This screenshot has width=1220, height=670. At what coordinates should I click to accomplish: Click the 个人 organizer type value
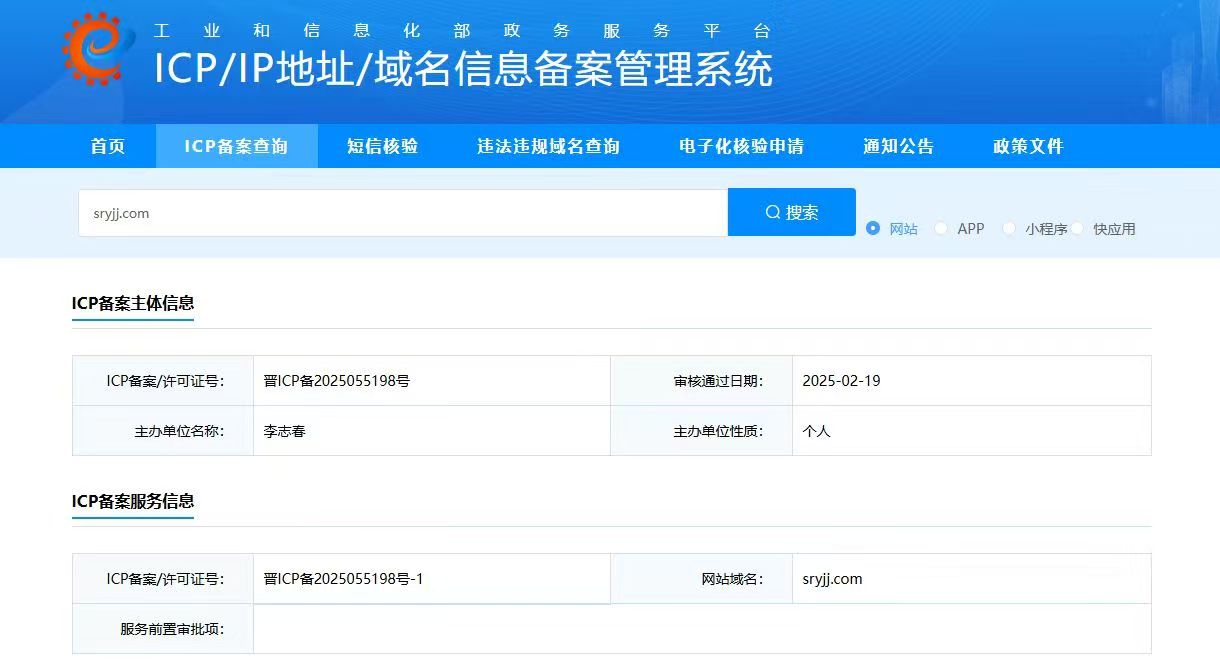point(816,432)
